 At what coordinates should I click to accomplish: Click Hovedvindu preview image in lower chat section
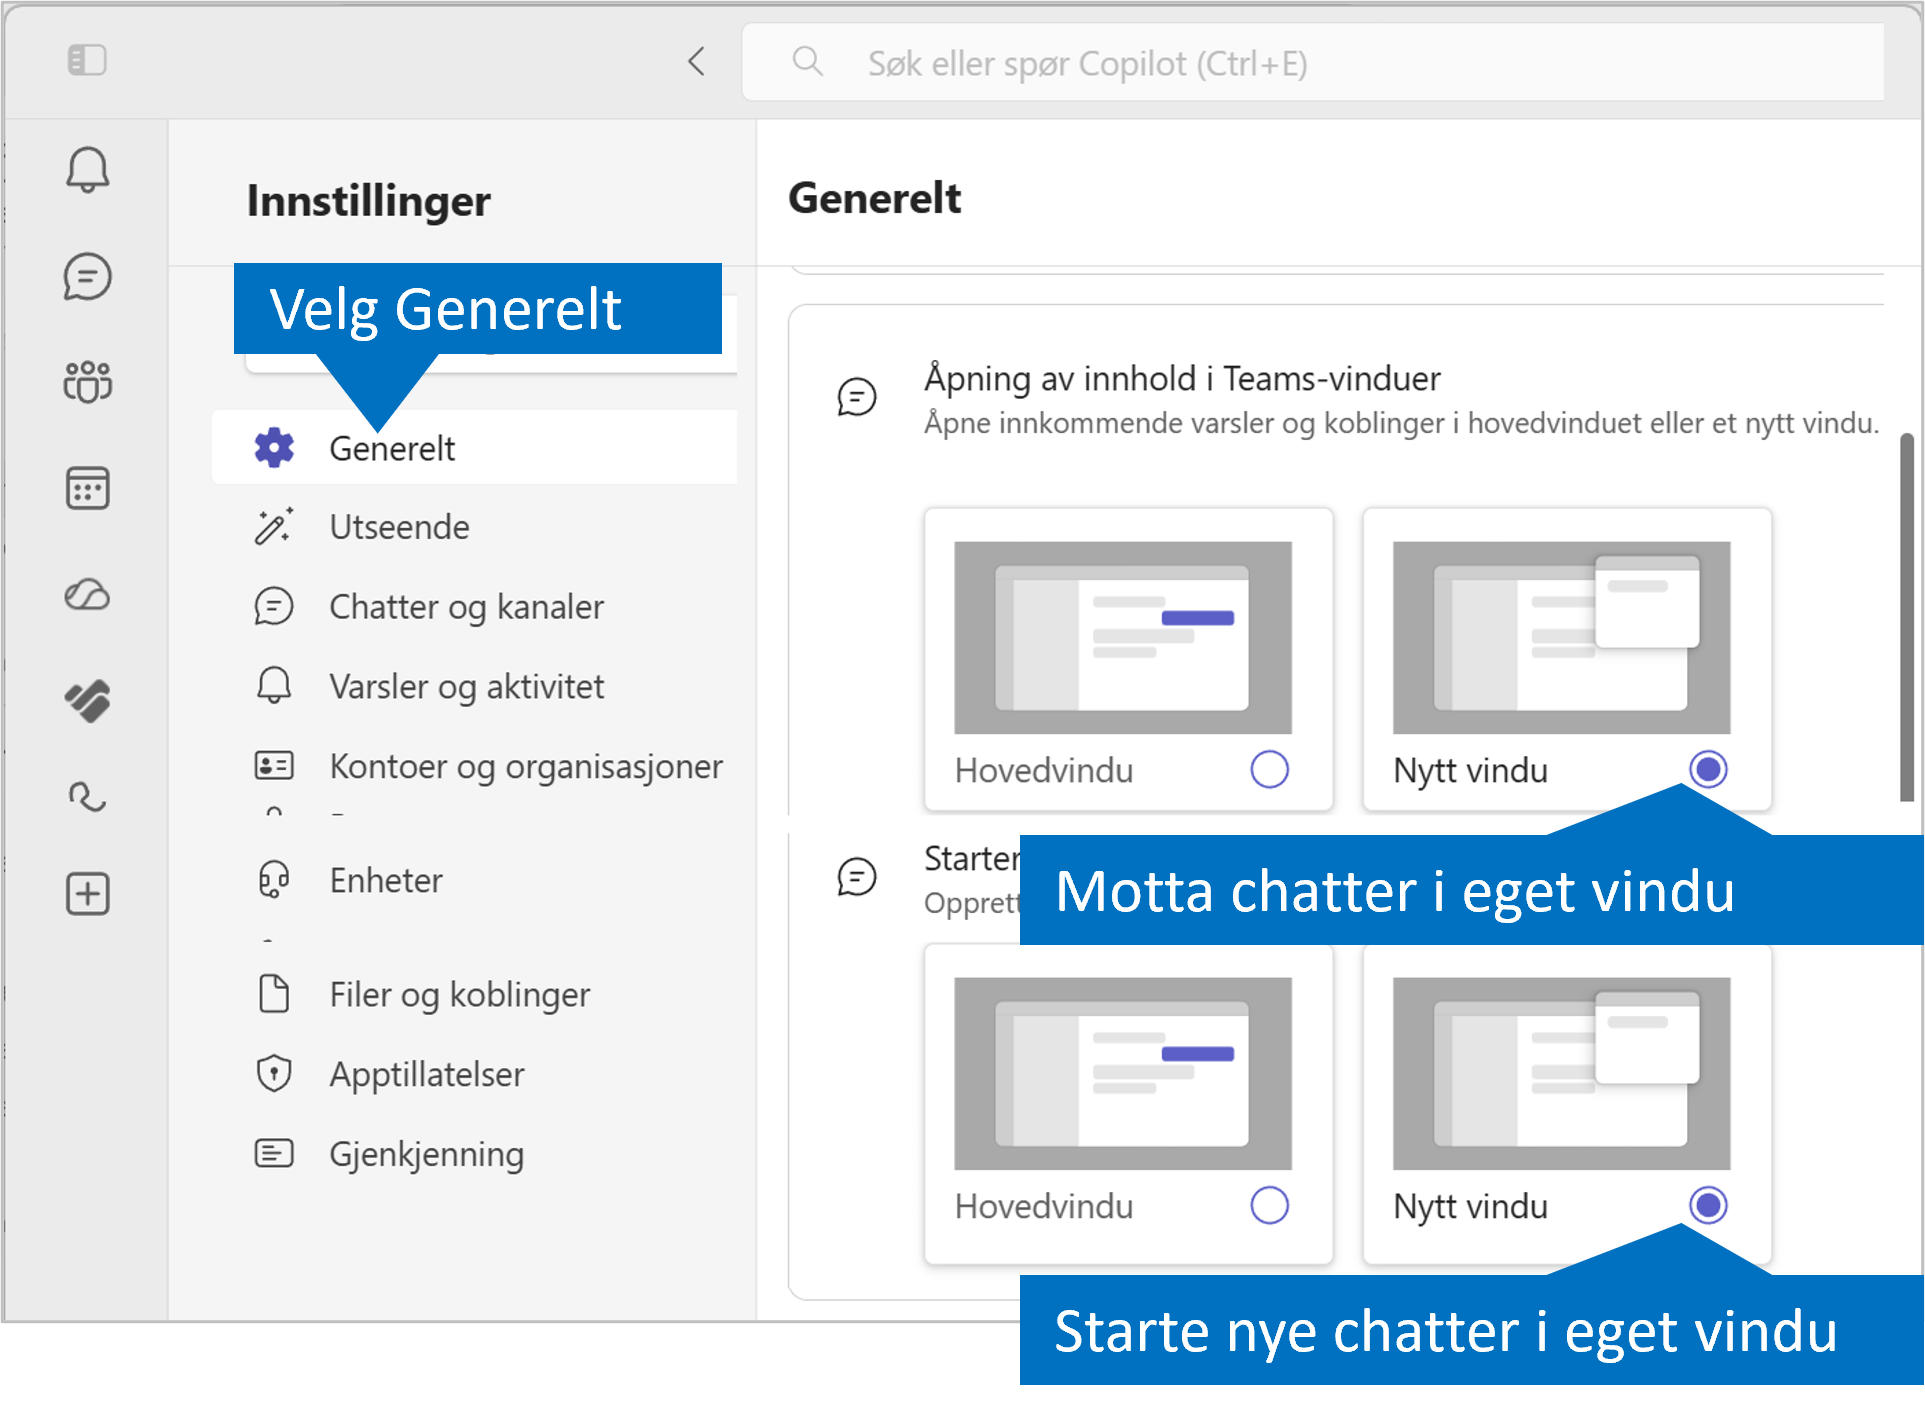coord(1123,1074)
